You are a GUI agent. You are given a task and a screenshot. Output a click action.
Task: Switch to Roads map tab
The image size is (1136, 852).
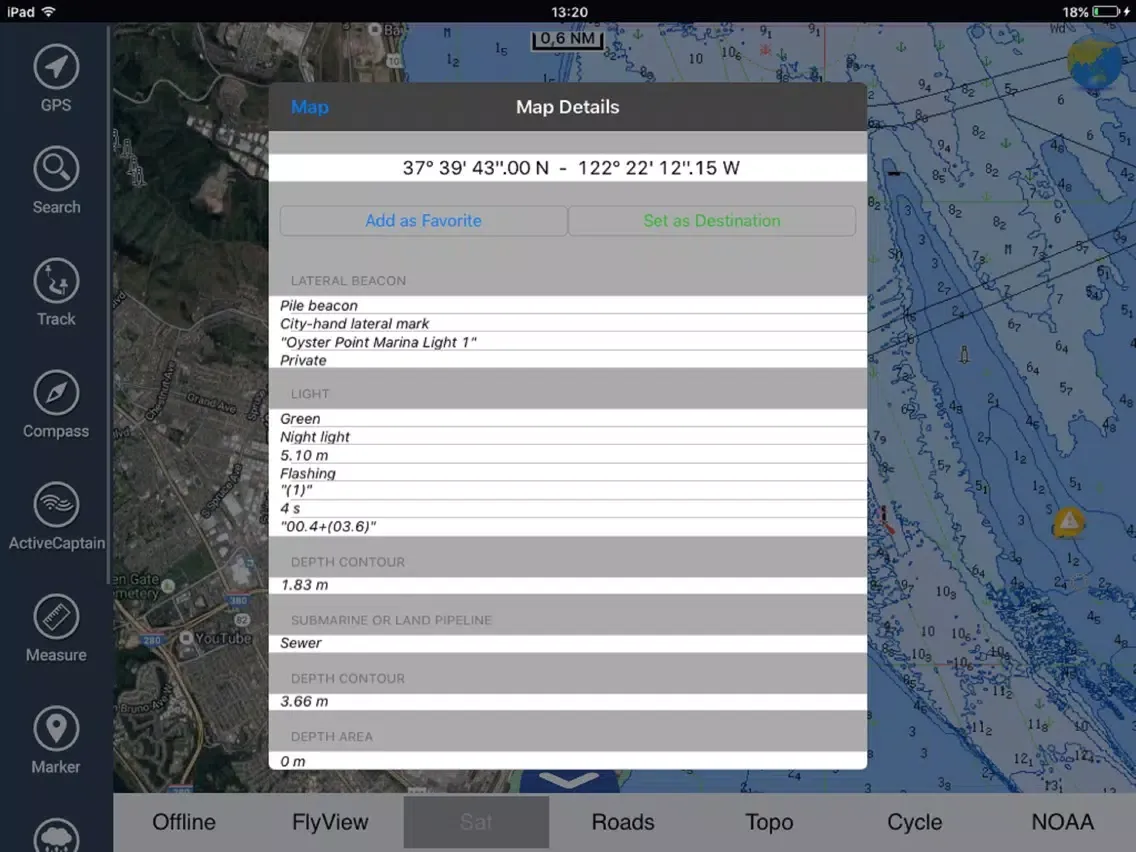(x=623, y=822)
